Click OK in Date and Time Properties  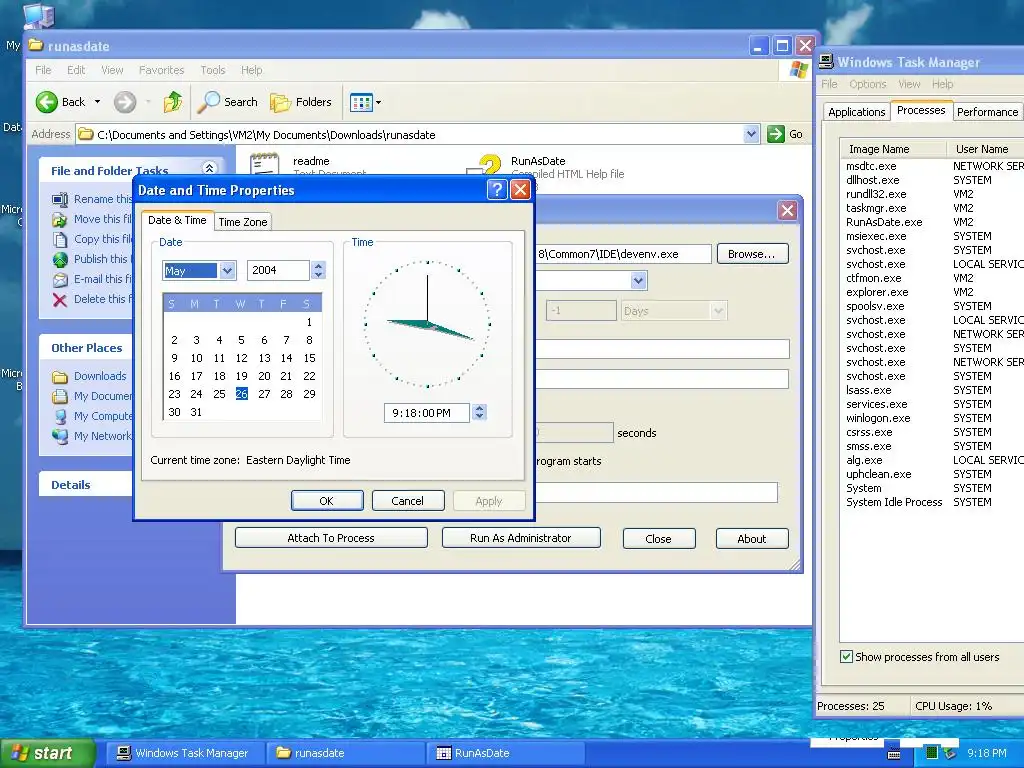(x=327, y=501)
